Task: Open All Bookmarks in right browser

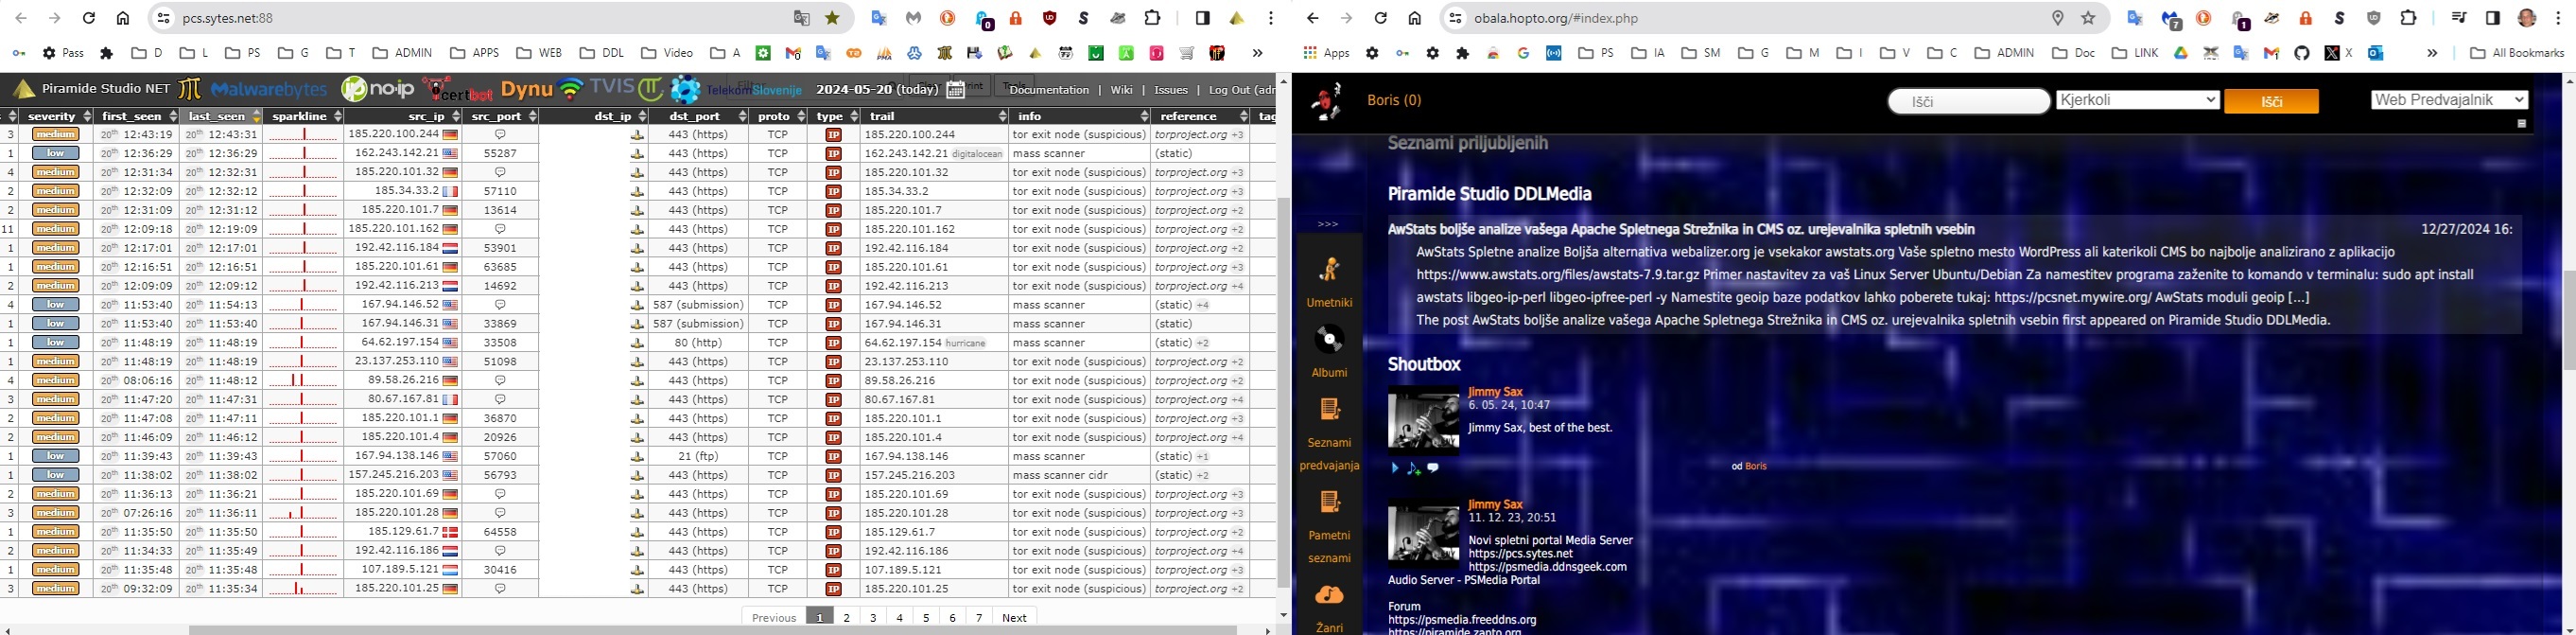Action: (x=2517, y=53)
